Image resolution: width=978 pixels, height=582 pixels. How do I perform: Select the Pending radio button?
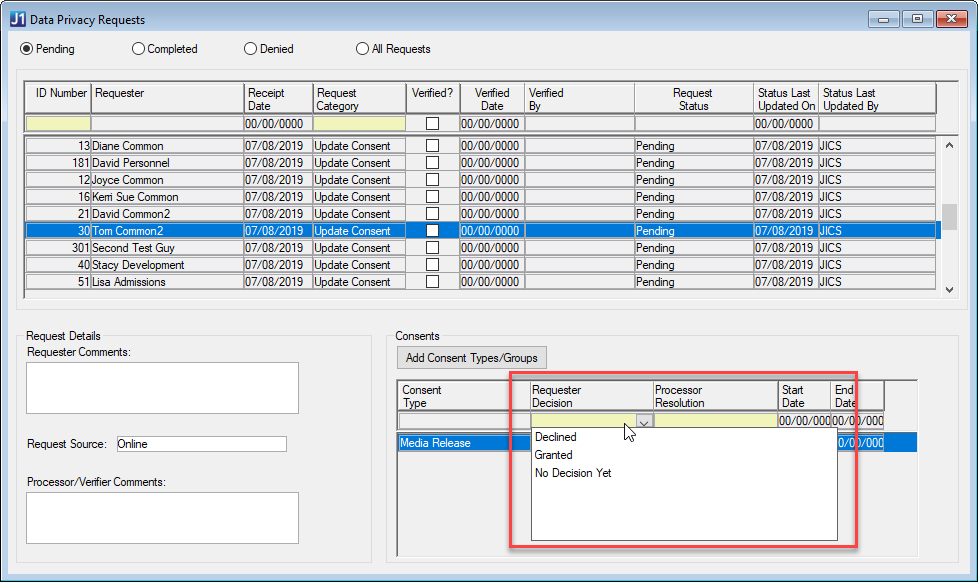pos(27,49)
